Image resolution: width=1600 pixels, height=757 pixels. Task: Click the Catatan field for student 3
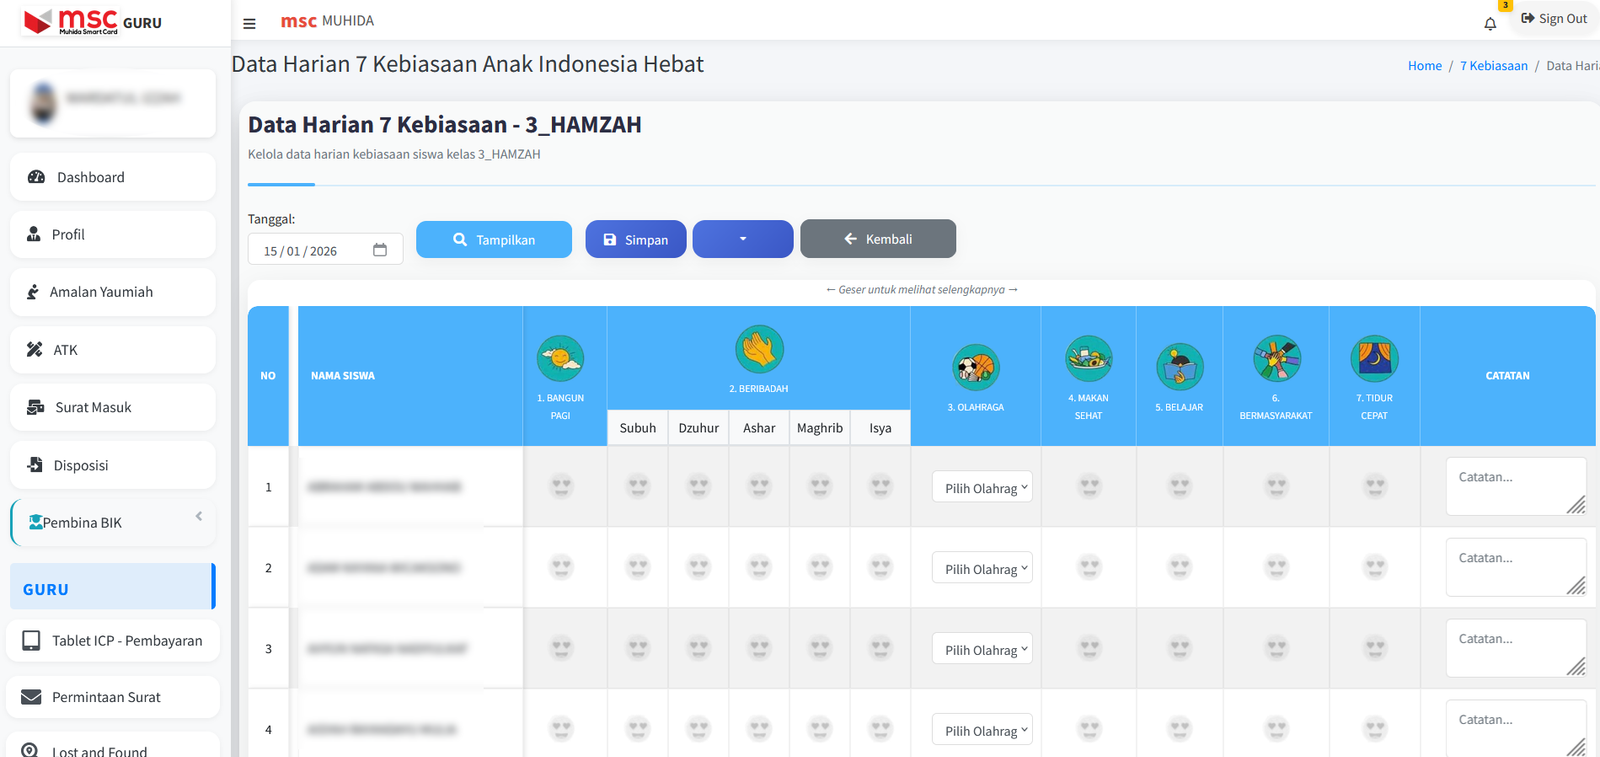click(x=1516, y=649)
